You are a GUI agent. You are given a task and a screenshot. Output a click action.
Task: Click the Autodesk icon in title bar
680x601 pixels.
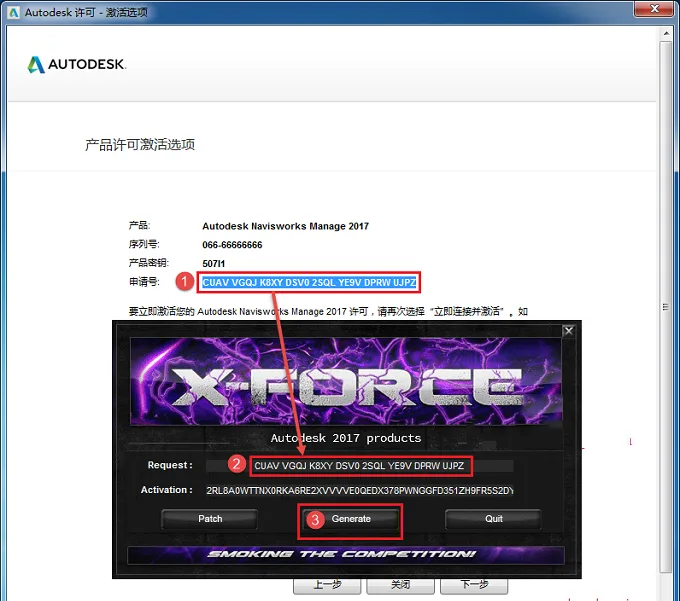click(x=14, y=12)
